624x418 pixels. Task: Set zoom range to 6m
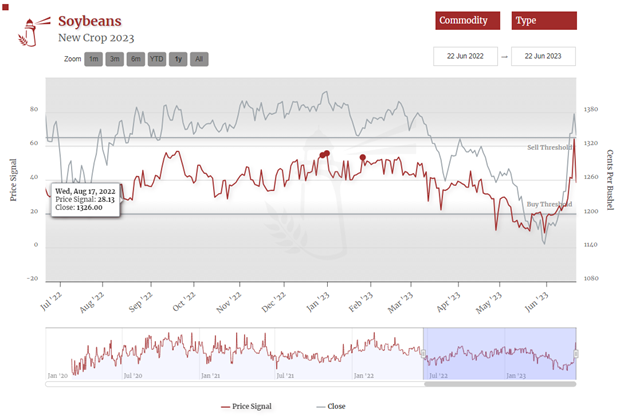136,59
